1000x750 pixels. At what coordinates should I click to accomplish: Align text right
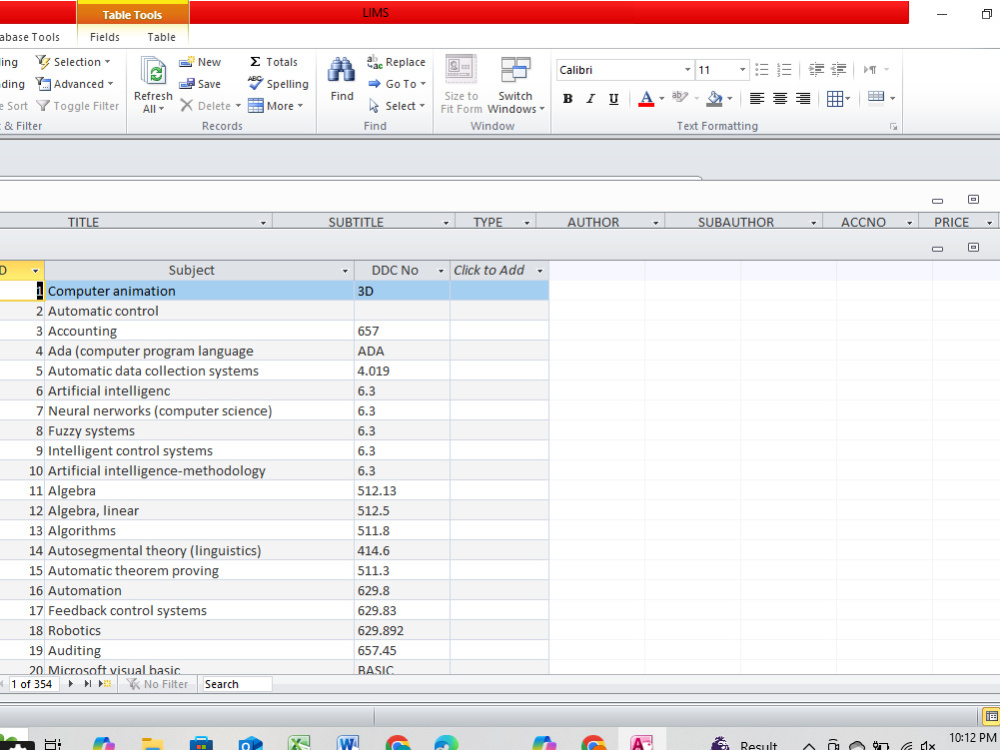click(x=803, y=99)
